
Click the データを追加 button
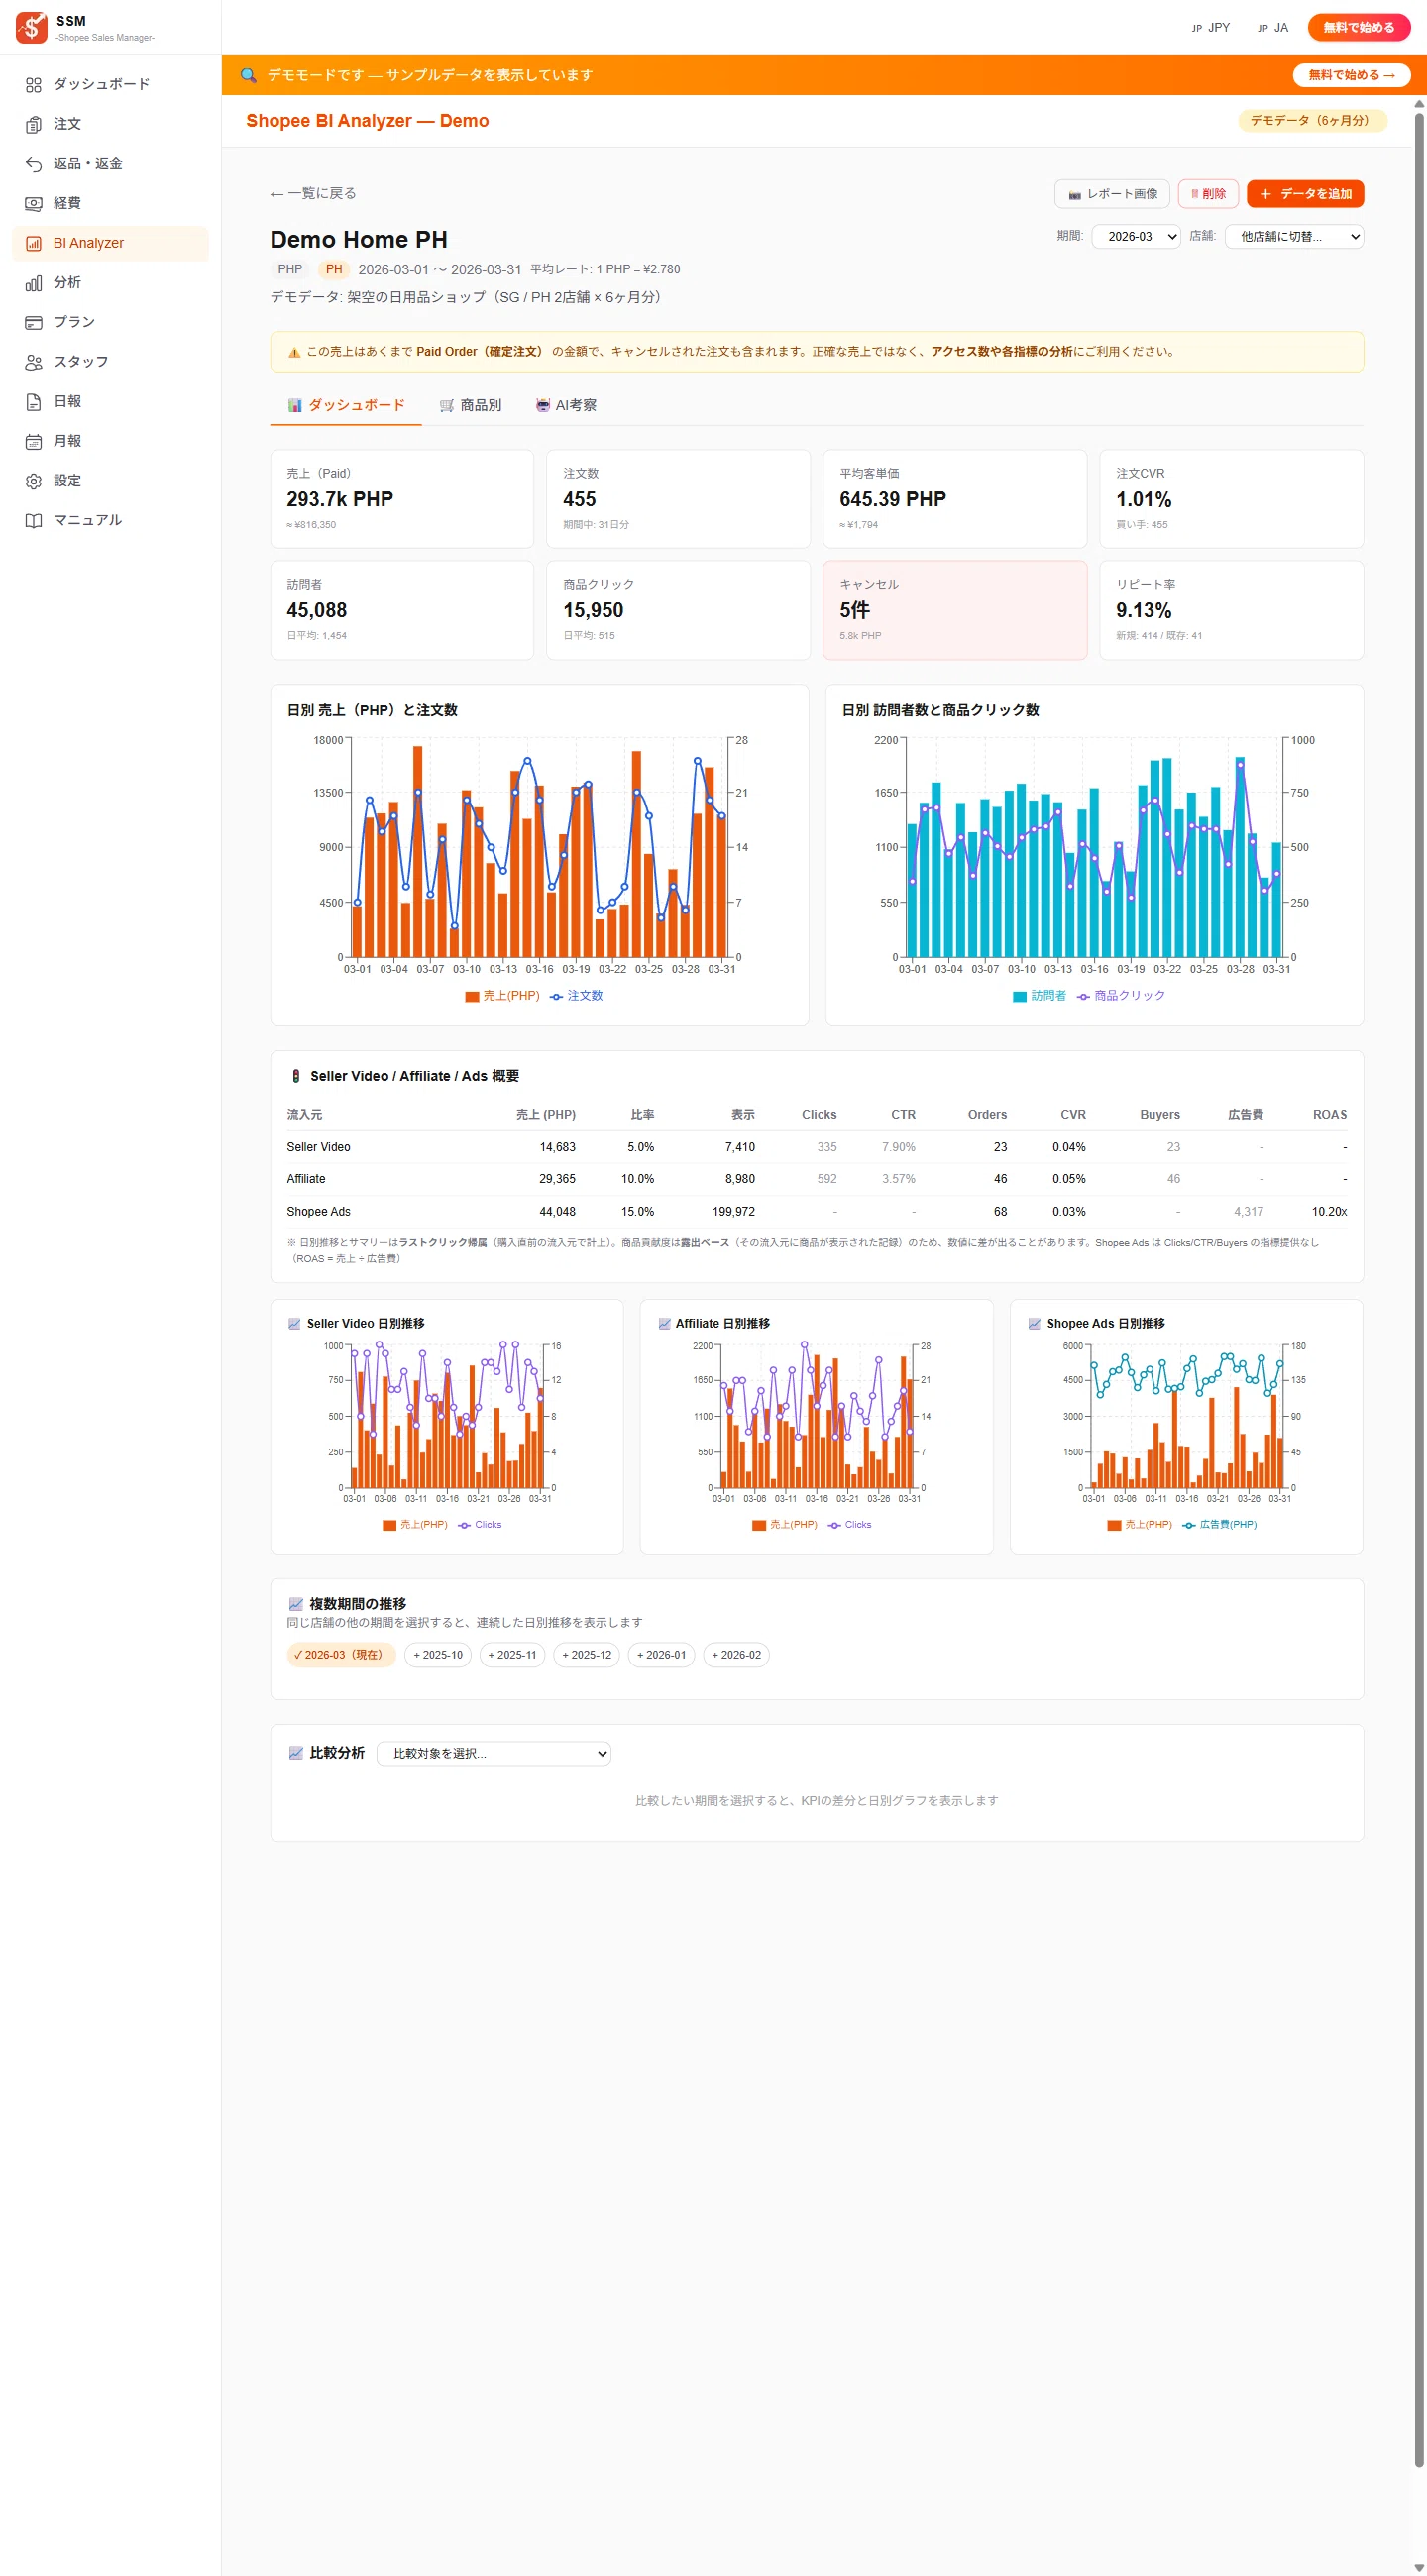click(1305, 194)
